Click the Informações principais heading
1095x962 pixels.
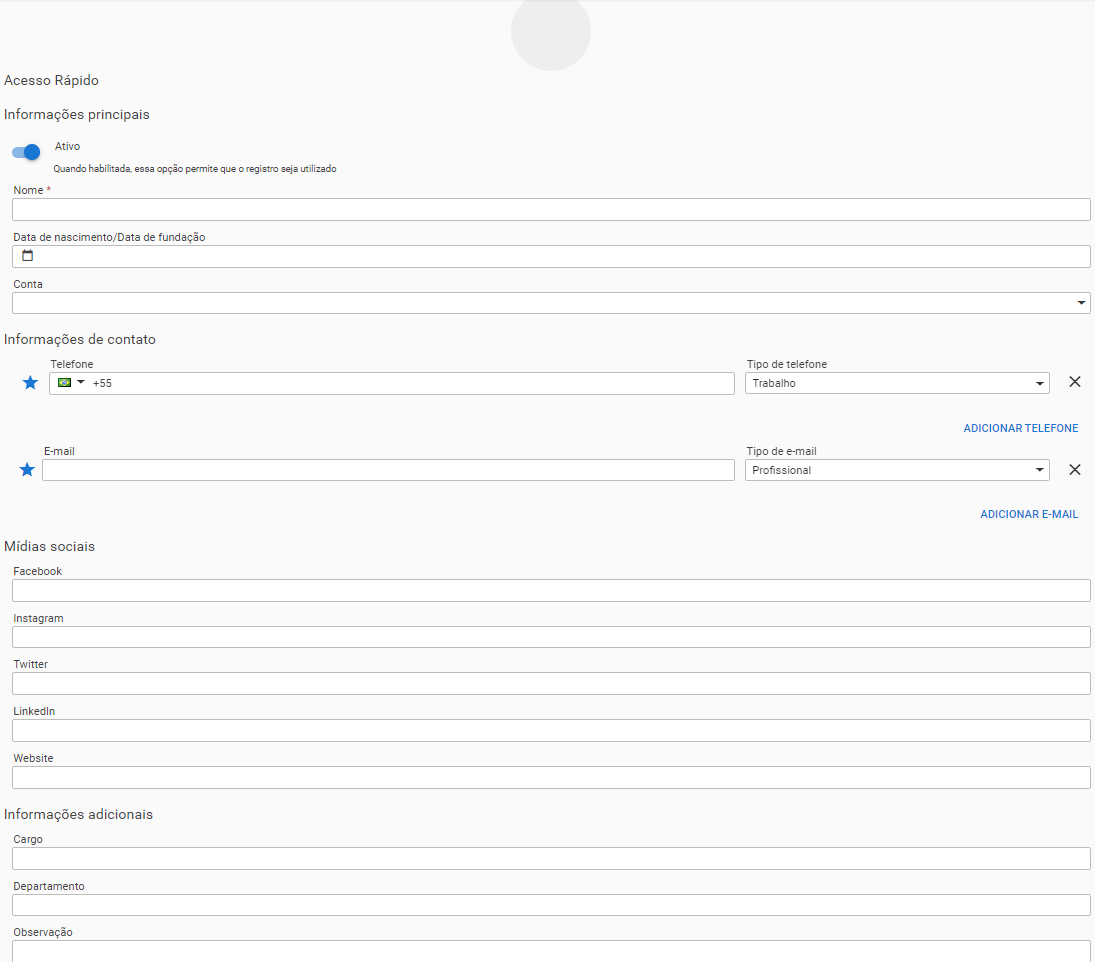tap(76, 114)
